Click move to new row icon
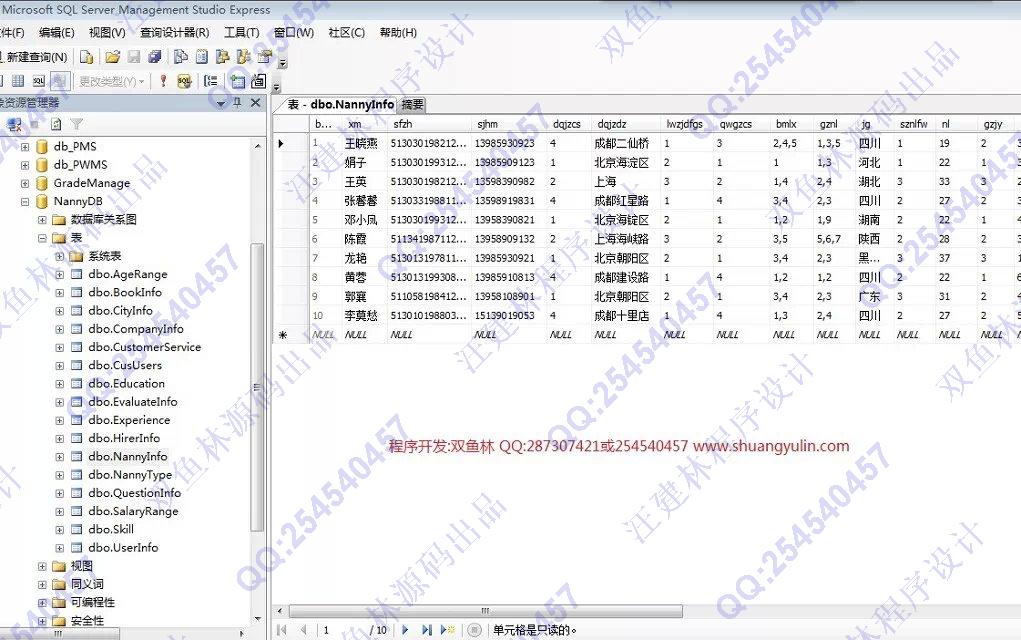The image size is (1021, 640). [x=448, y=630]
